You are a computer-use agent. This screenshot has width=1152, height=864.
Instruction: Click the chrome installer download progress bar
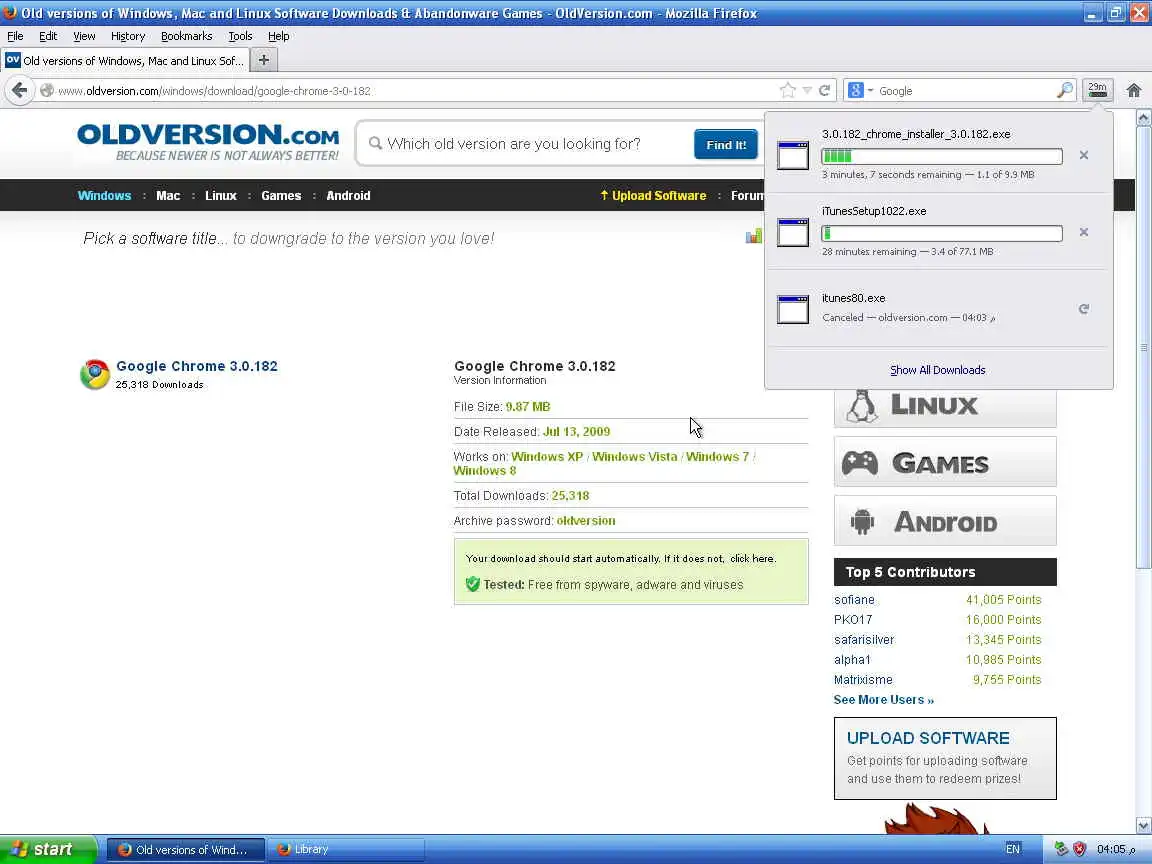[942, 156]
